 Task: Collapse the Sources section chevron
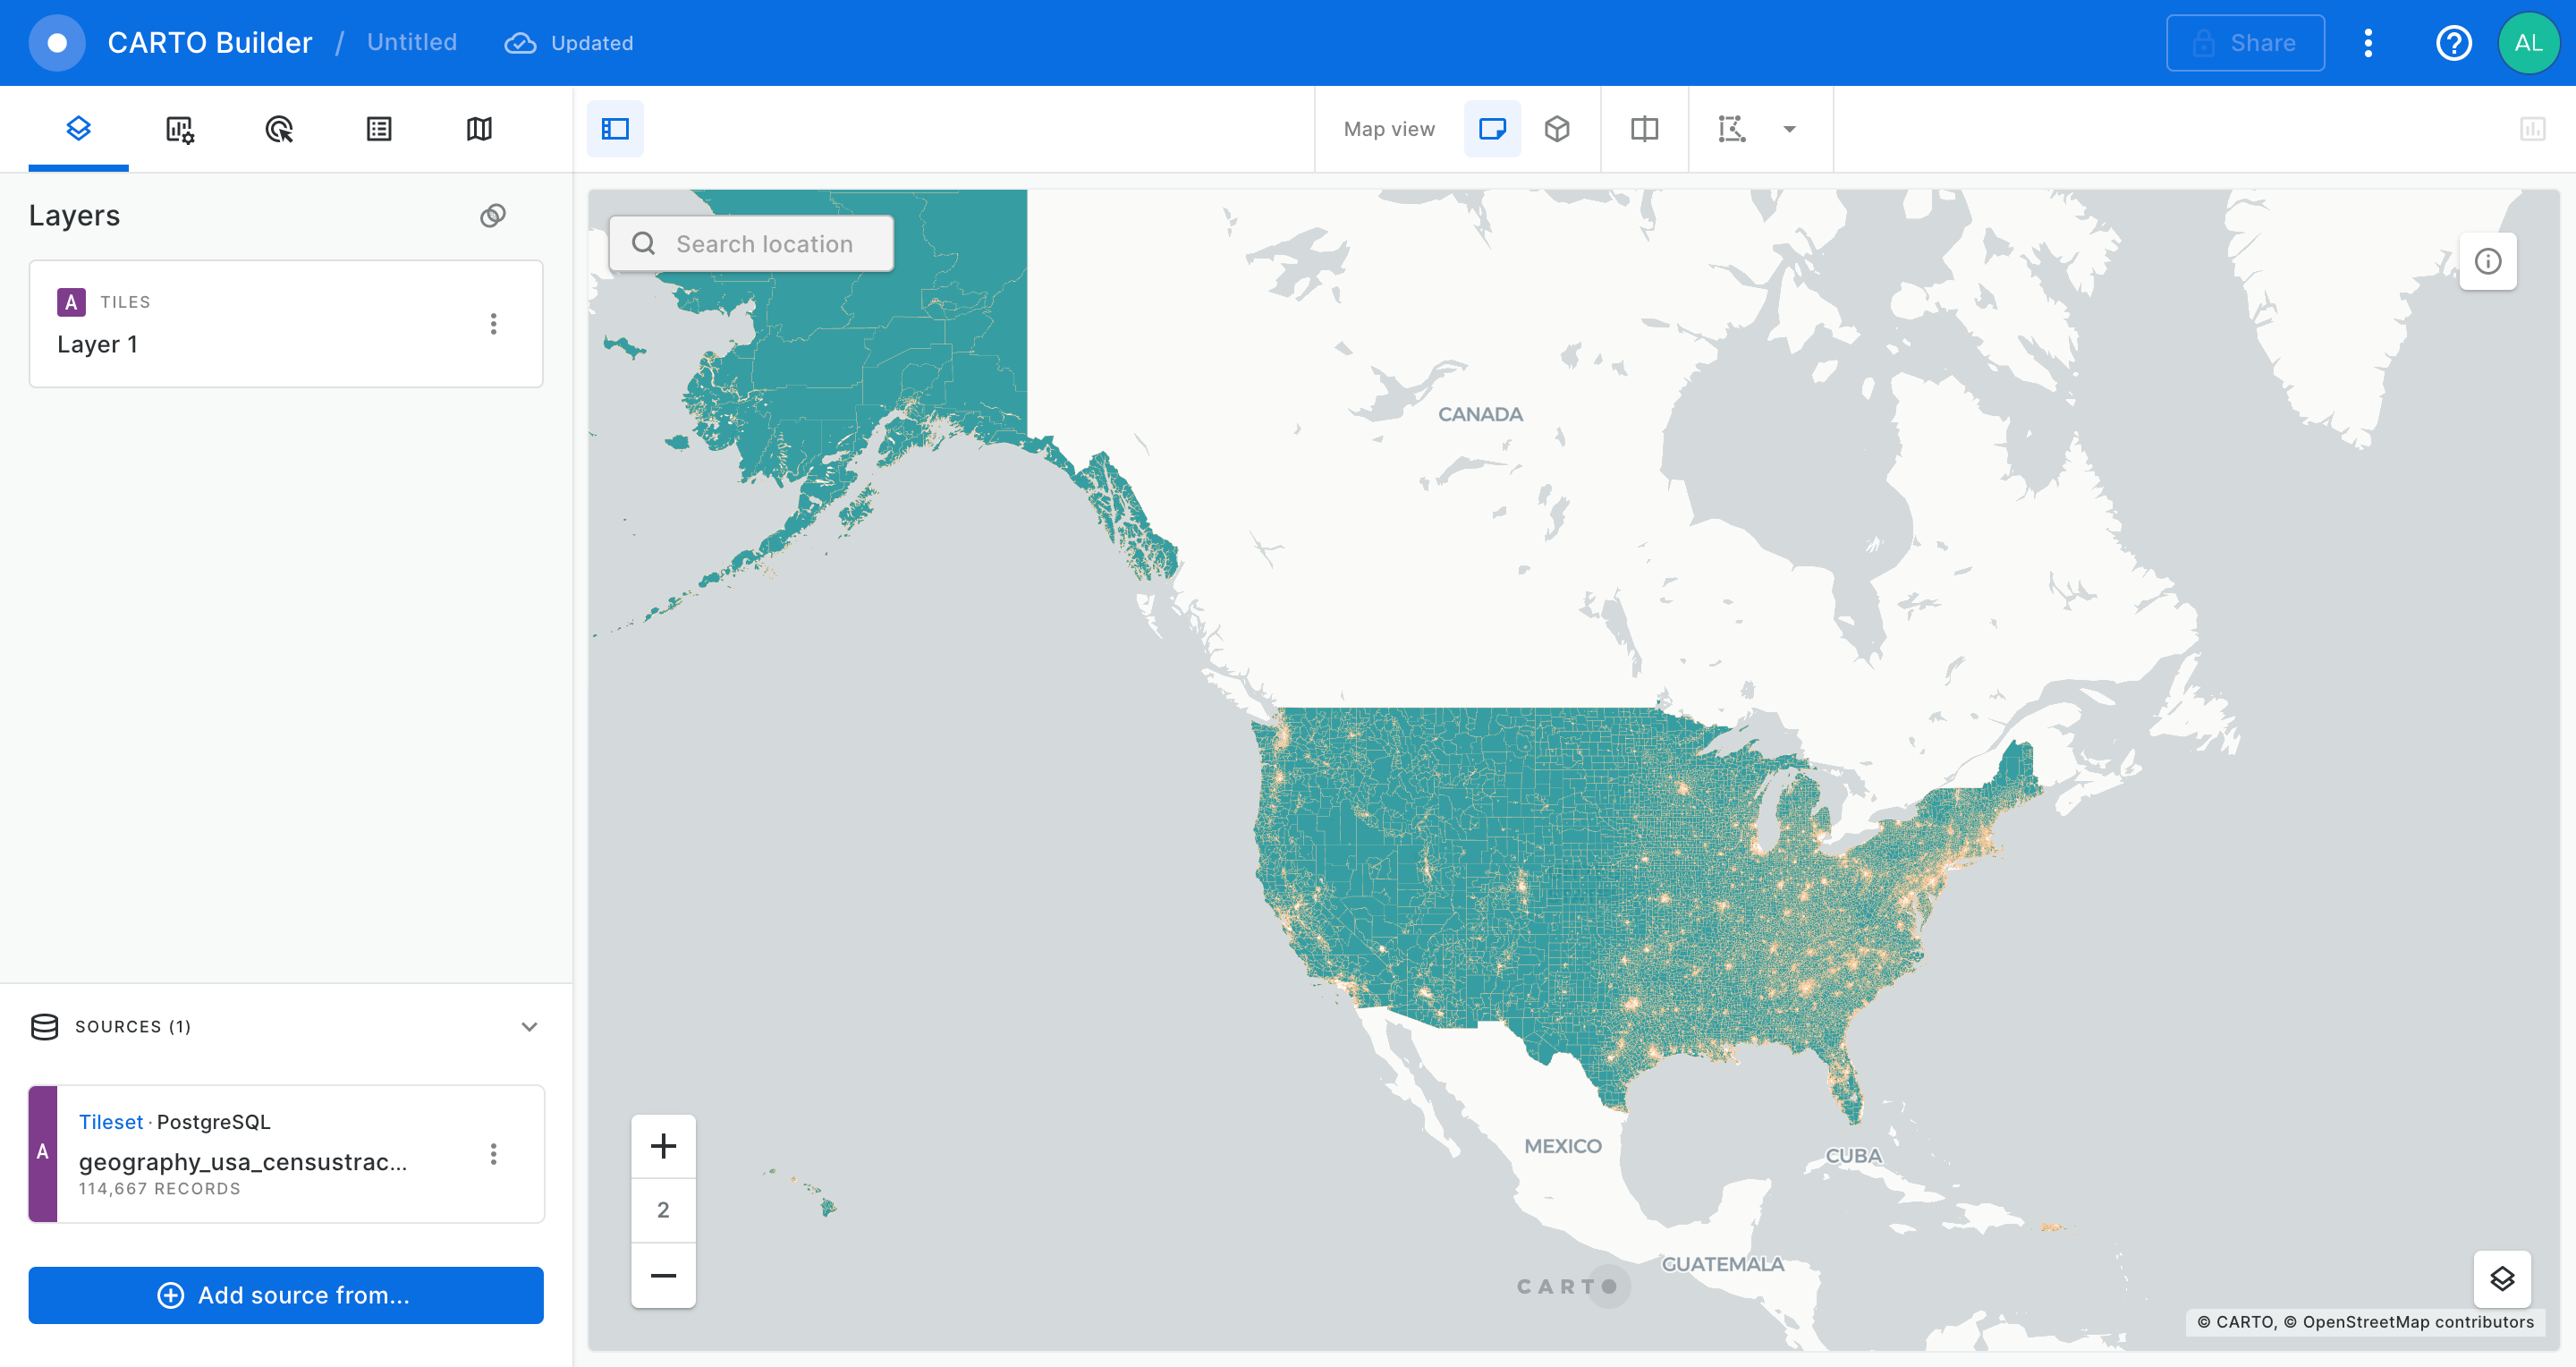[x=529, y=1027]
